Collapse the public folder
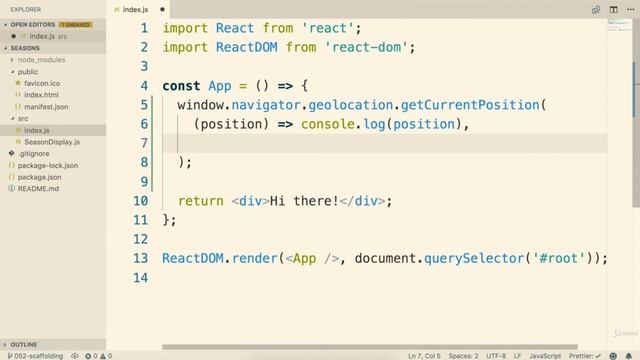This screenshot has width=640, height=360. 28,72
